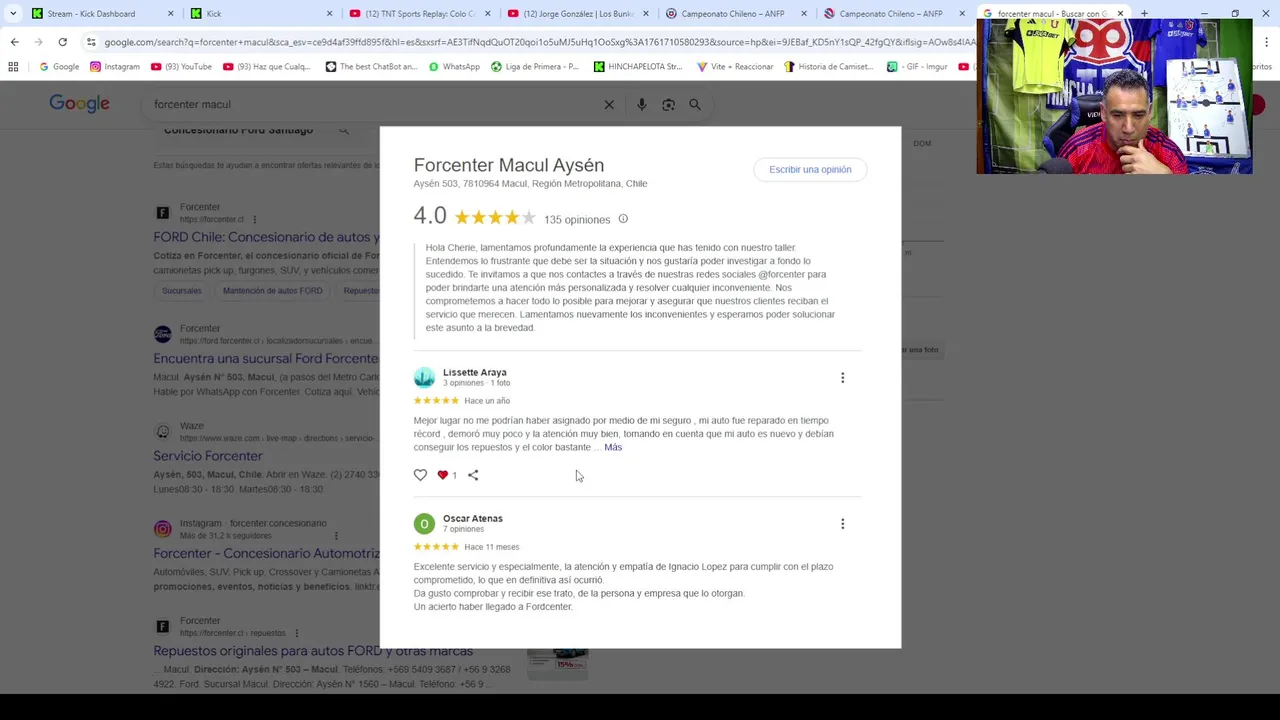Viewport: 1280px width, 720px height.
Task: Reload the current page
Action: click(x=62, y=42)
